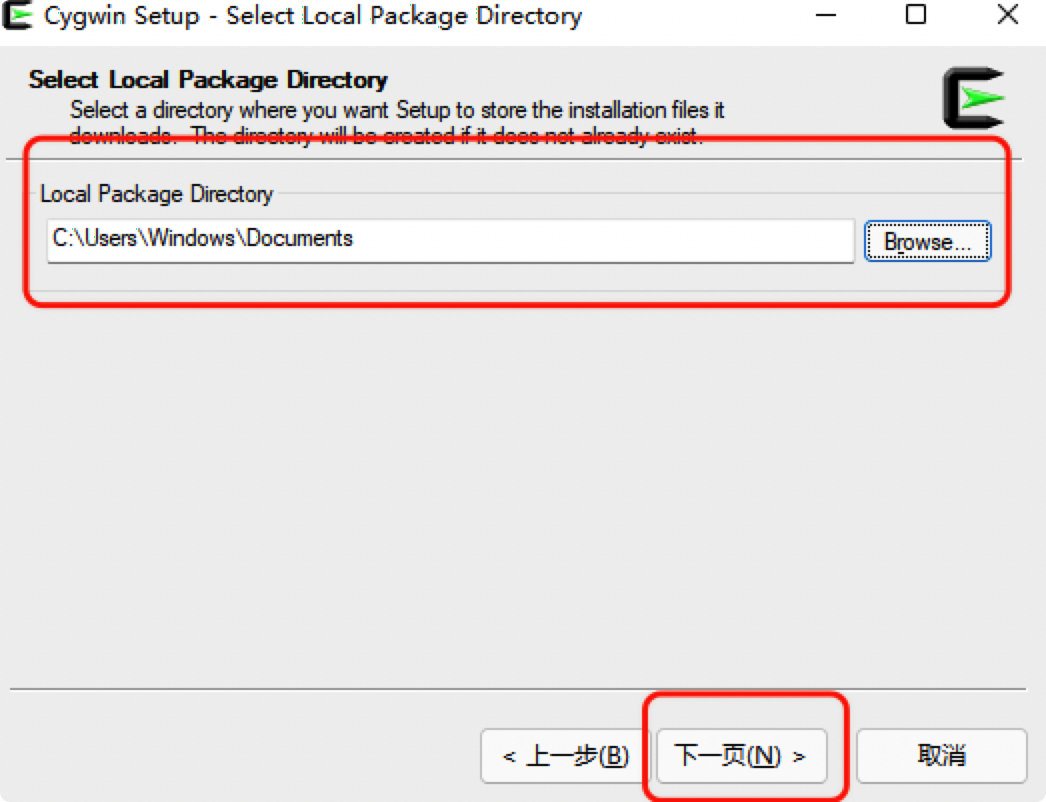The height and width of the screenshot is (802, 1046).
Task: Focus the Local Package Directory path field
Action: coord(600,240)
